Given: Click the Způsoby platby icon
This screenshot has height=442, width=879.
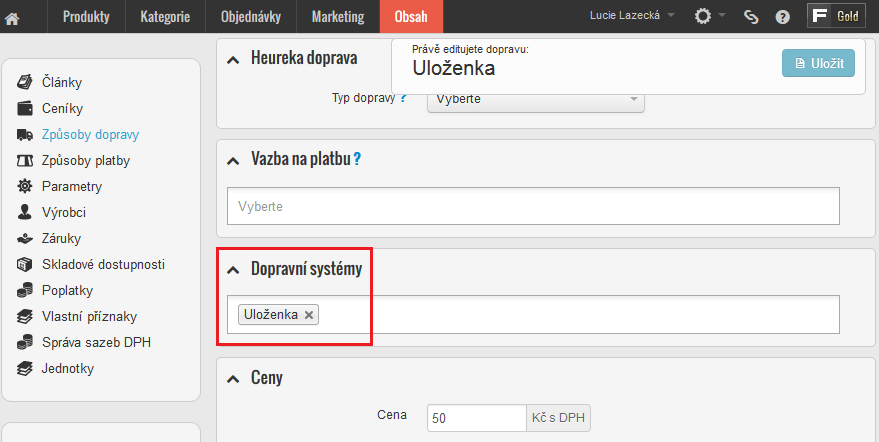Looking at the screenshot, I should point(25,160).
